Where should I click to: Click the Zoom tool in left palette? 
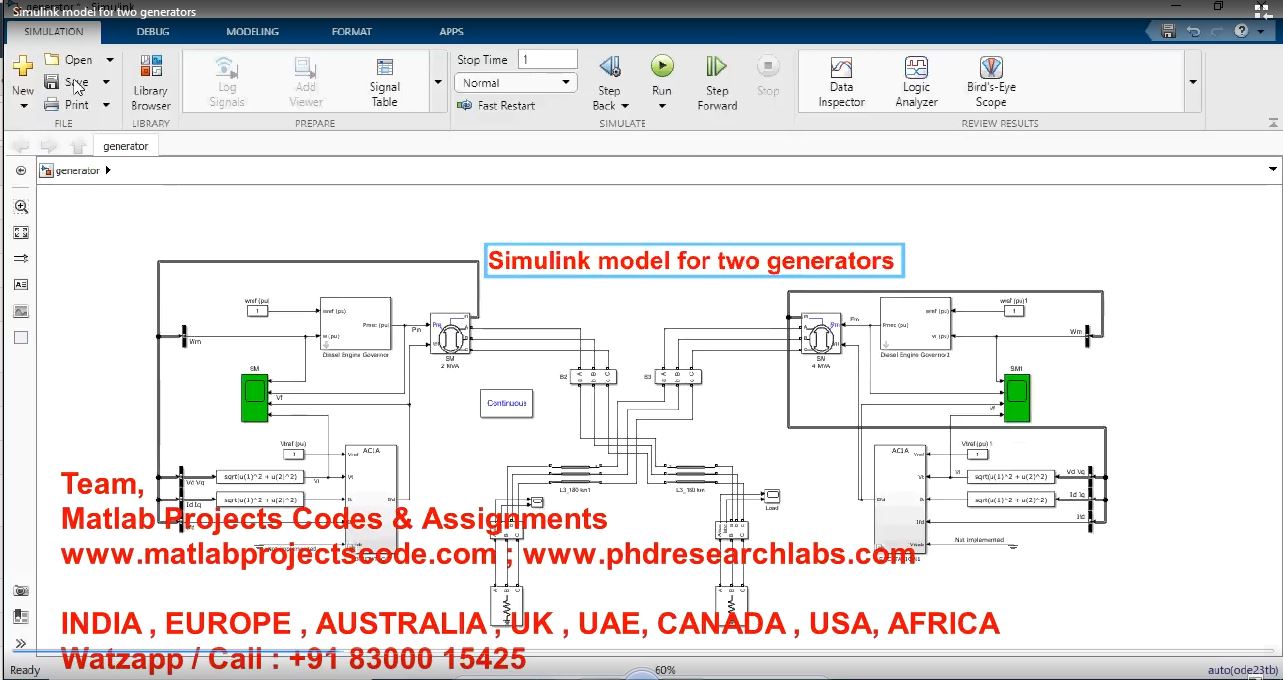click(21, 206)
